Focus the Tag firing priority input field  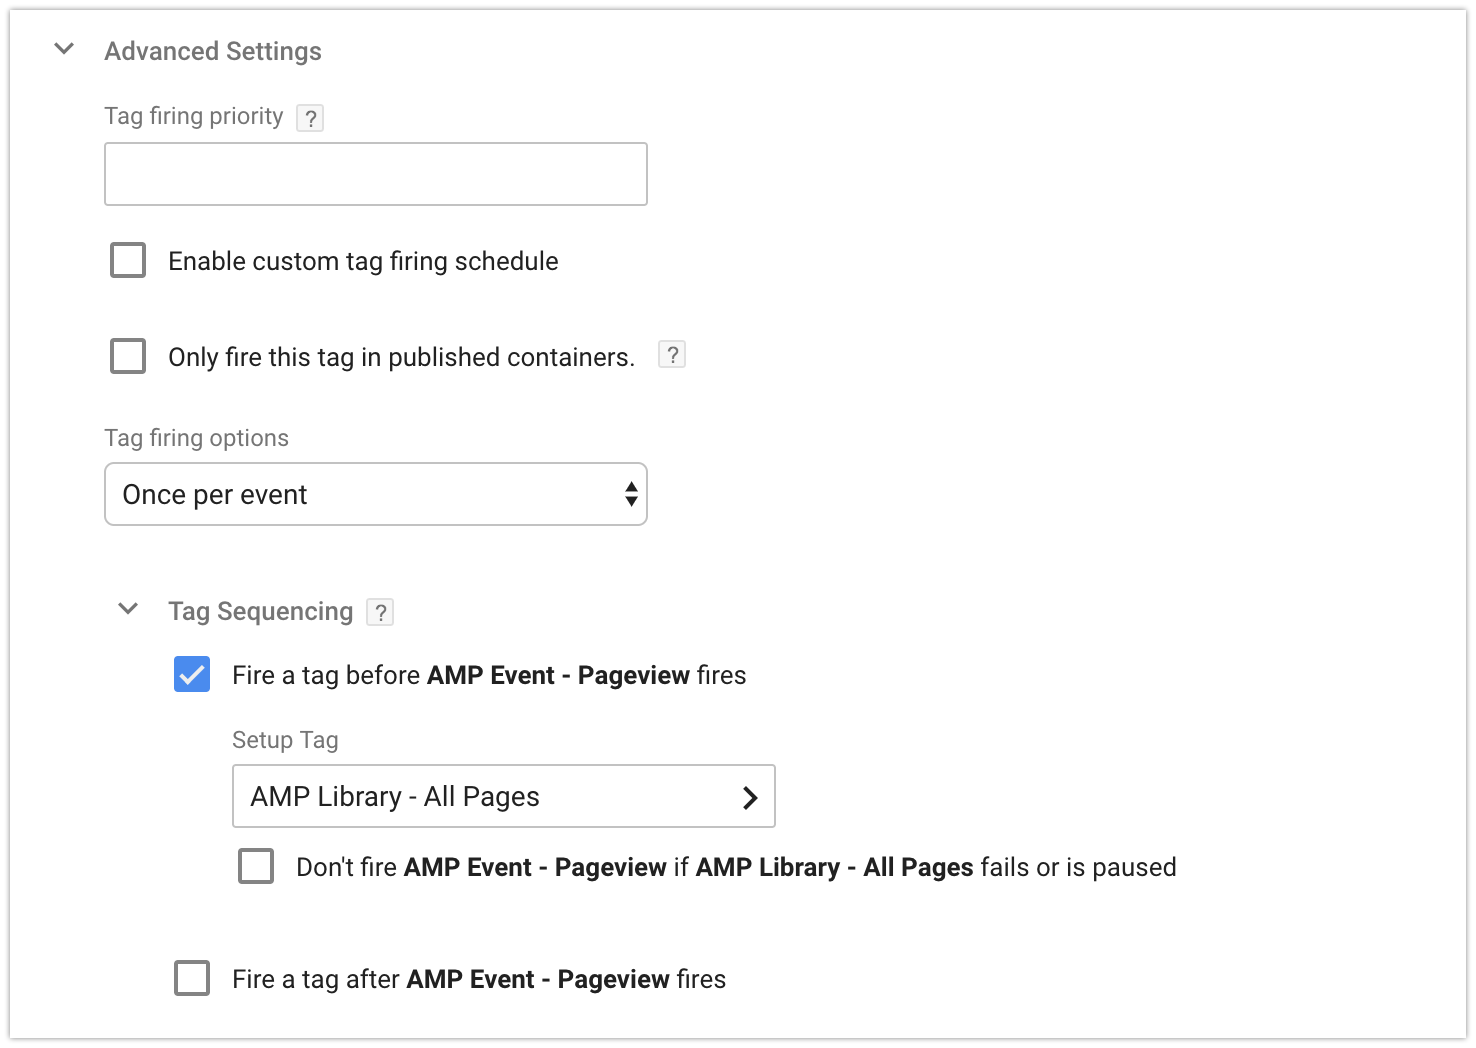375,174
